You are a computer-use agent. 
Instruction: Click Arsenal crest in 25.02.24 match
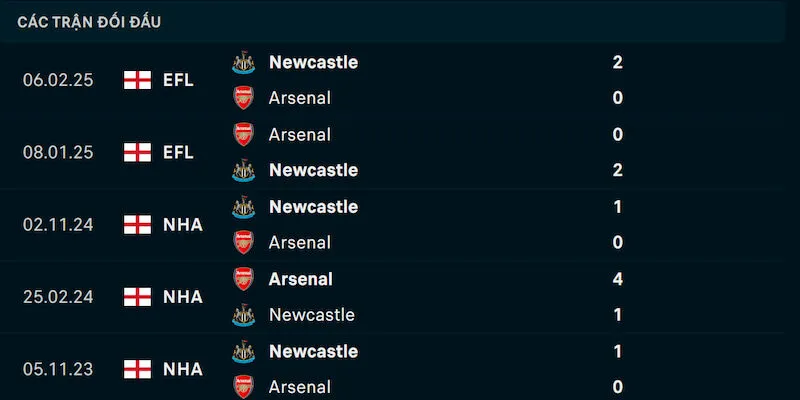point(243,279)
